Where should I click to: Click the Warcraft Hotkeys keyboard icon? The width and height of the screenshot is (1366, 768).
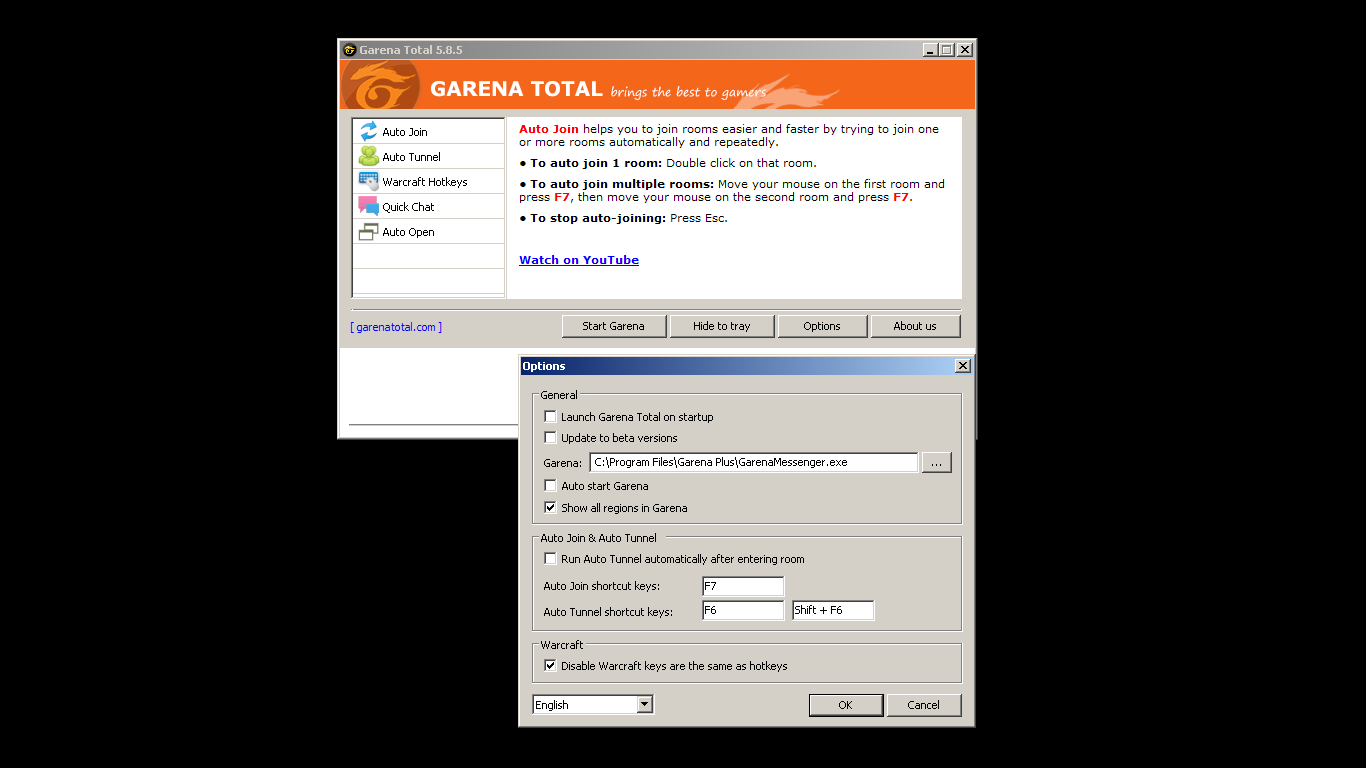click(x=368, y=181)
